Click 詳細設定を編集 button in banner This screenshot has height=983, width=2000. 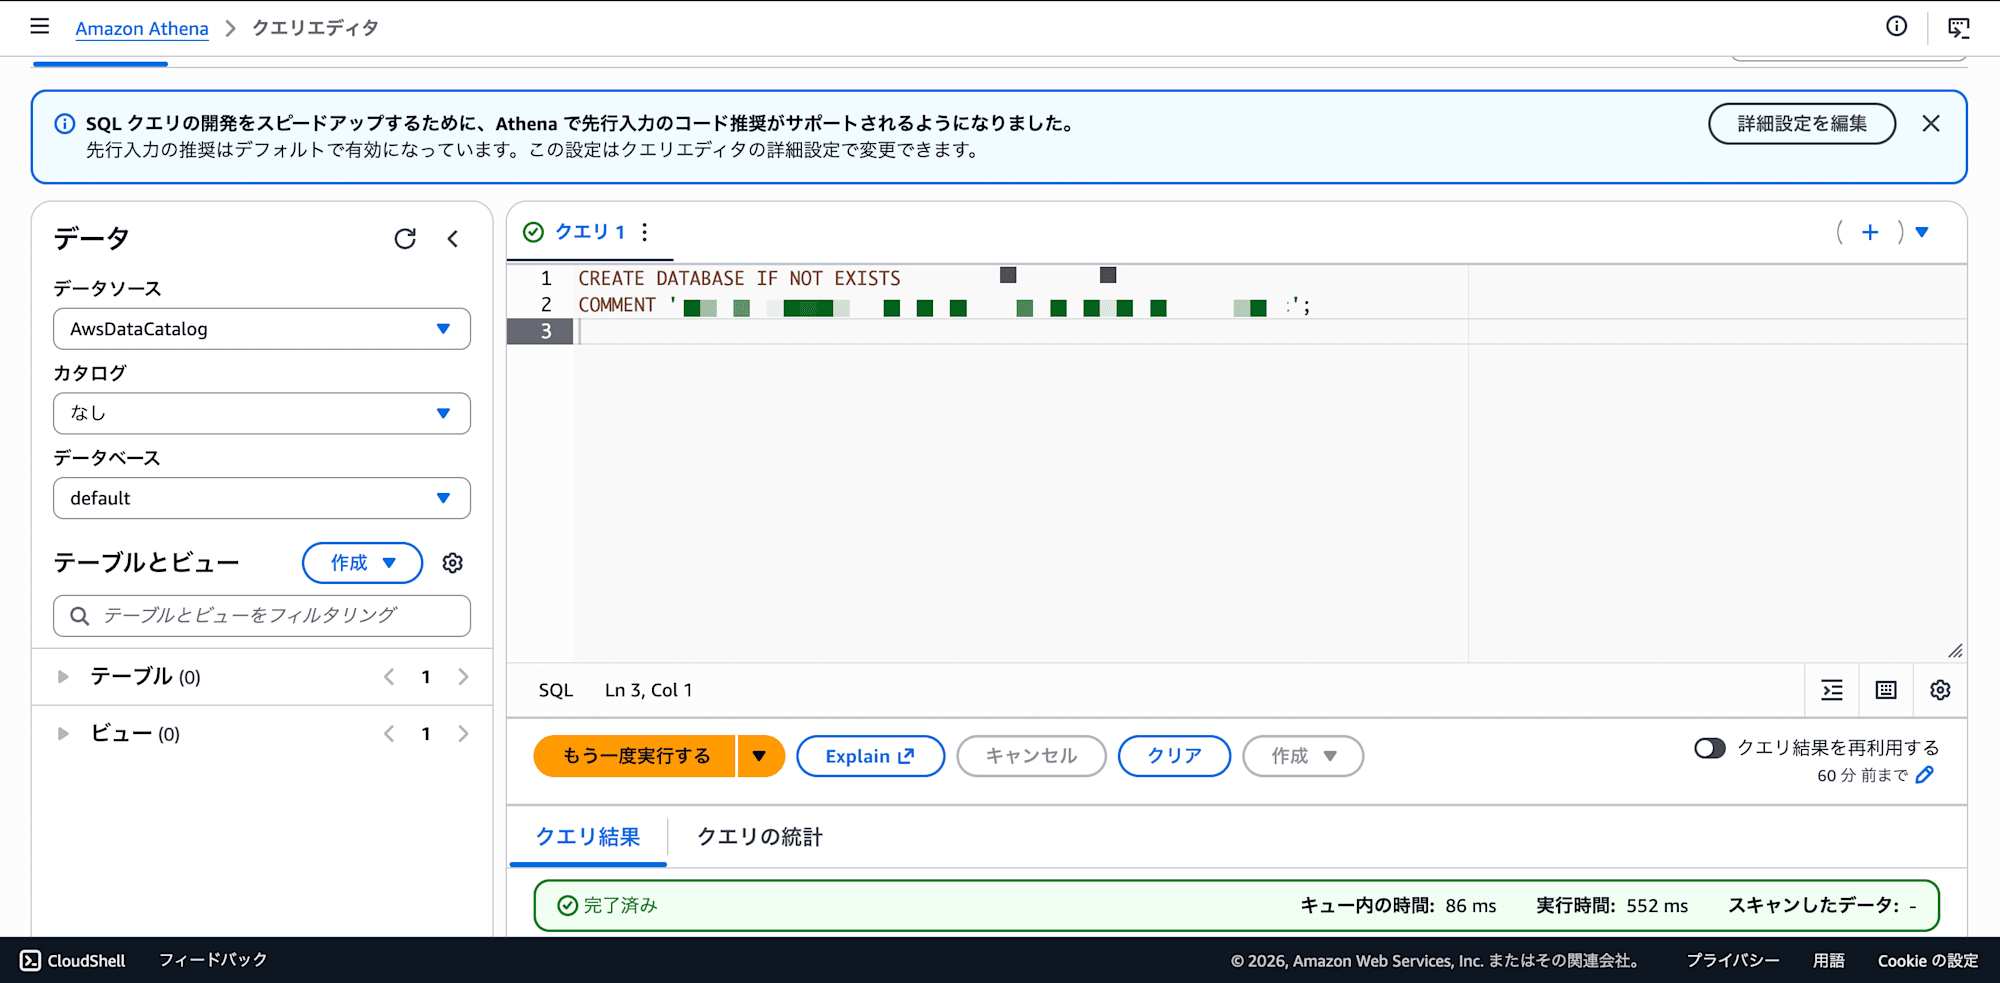[x=1802, y=124]
